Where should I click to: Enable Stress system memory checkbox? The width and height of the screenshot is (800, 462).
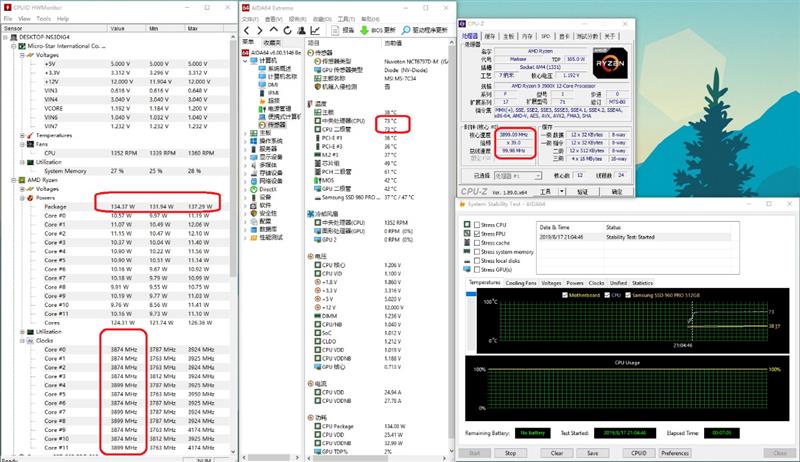477,251
